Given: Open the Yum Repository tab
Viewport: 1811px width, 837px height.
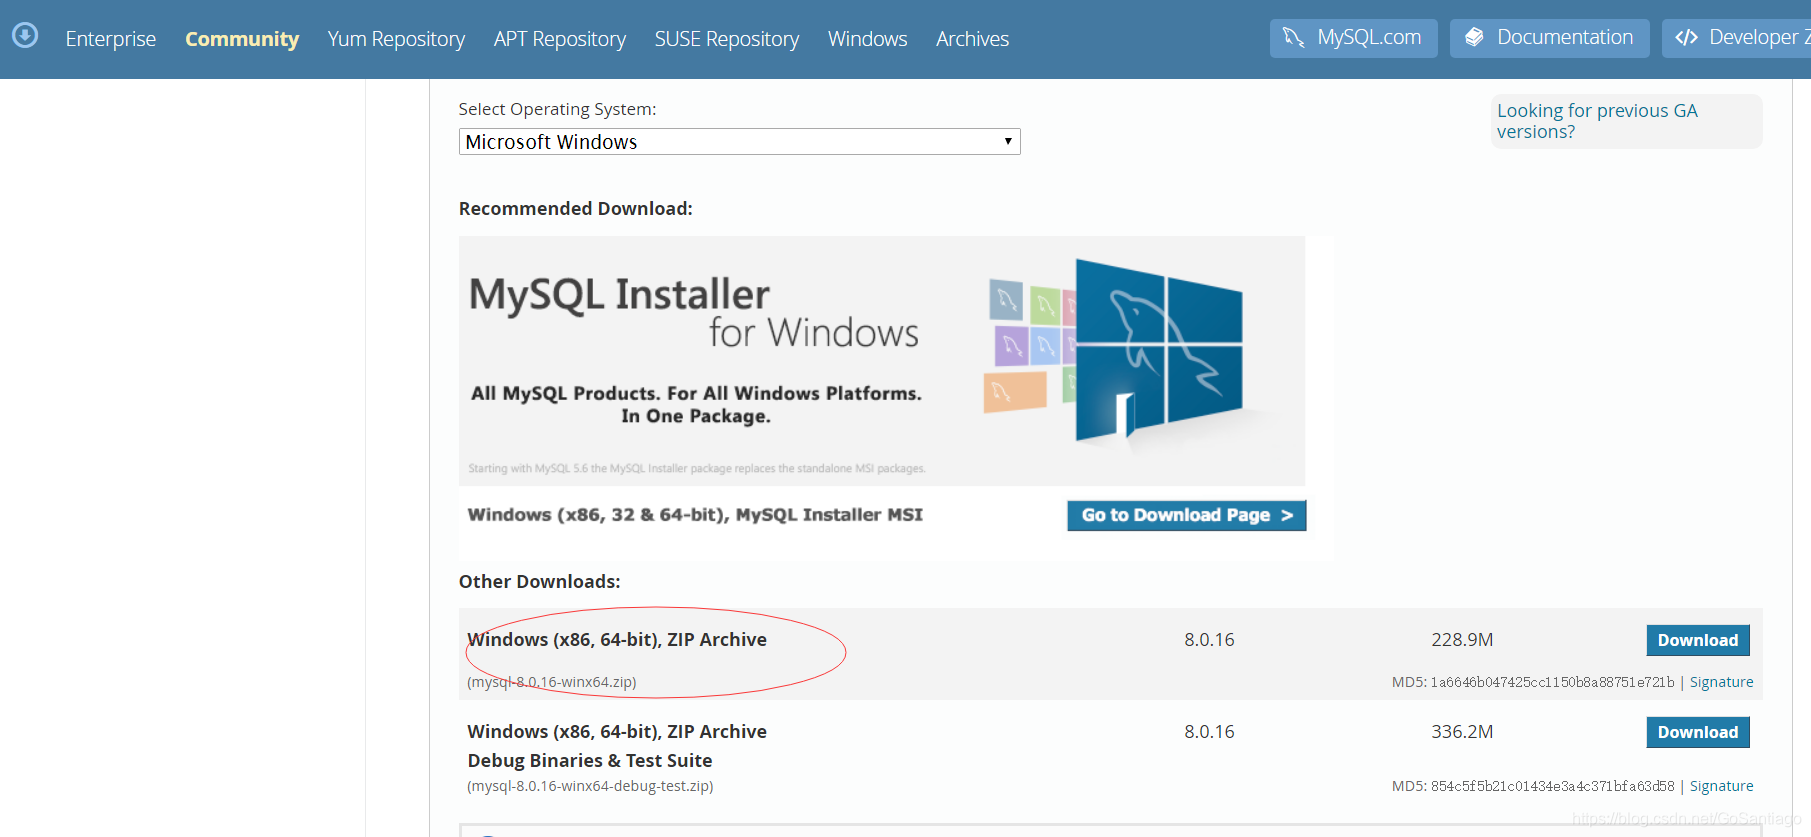Looking at the screenshot, I should 396,39.
